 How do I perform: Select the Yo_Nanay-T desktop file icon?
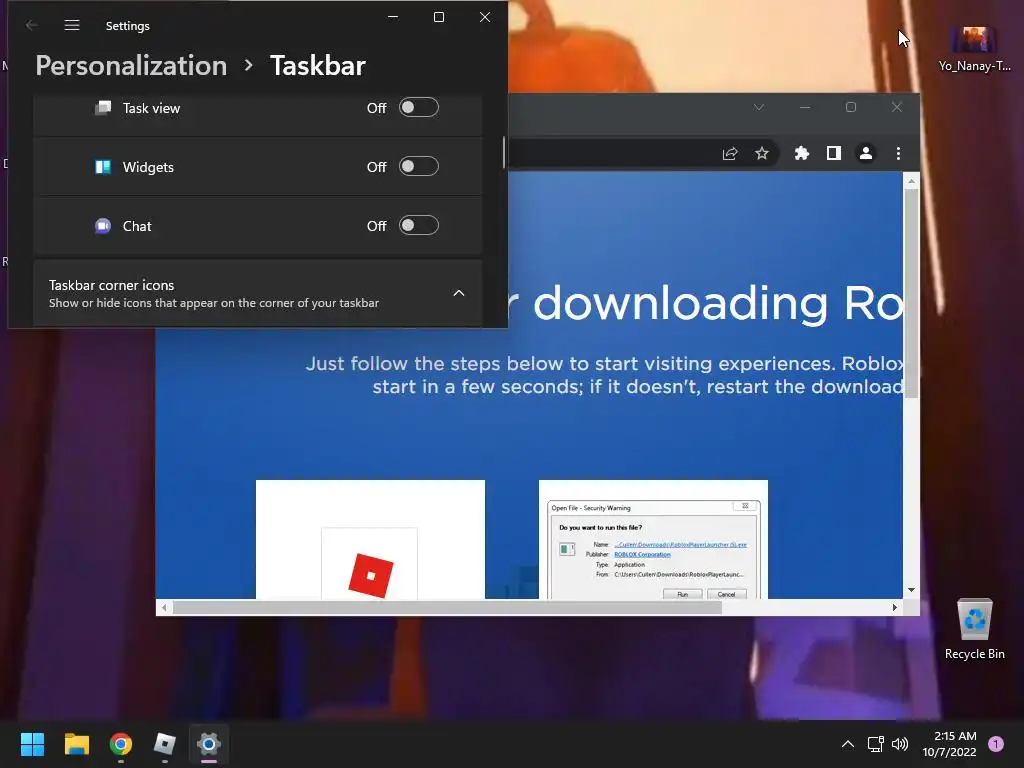pyautogui.click(x=974, y=48)
